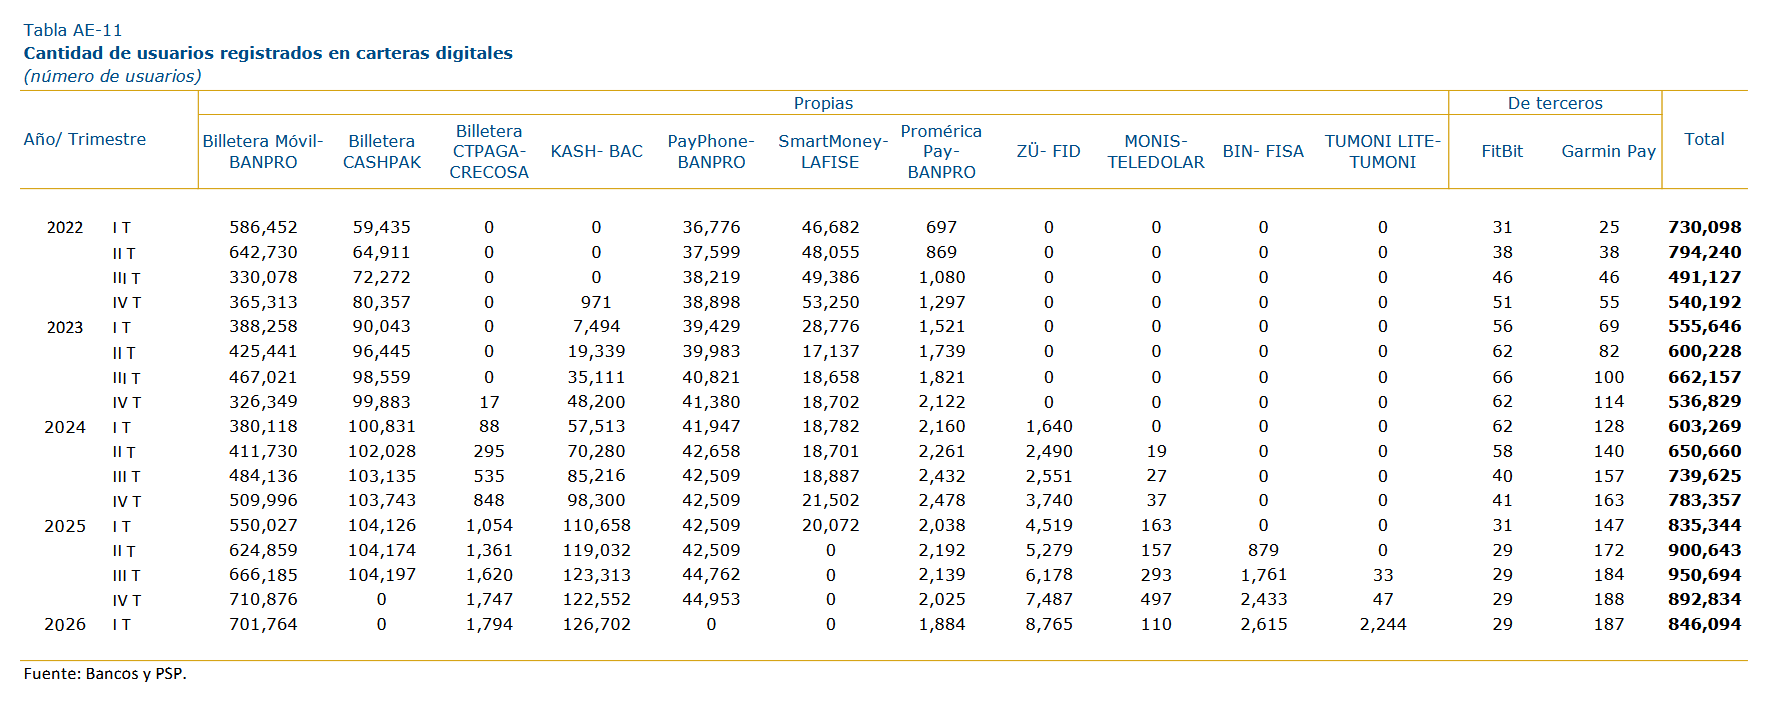Click the 'Fuente: Bancos y PSP.' footnote

(x=105, y=674)
